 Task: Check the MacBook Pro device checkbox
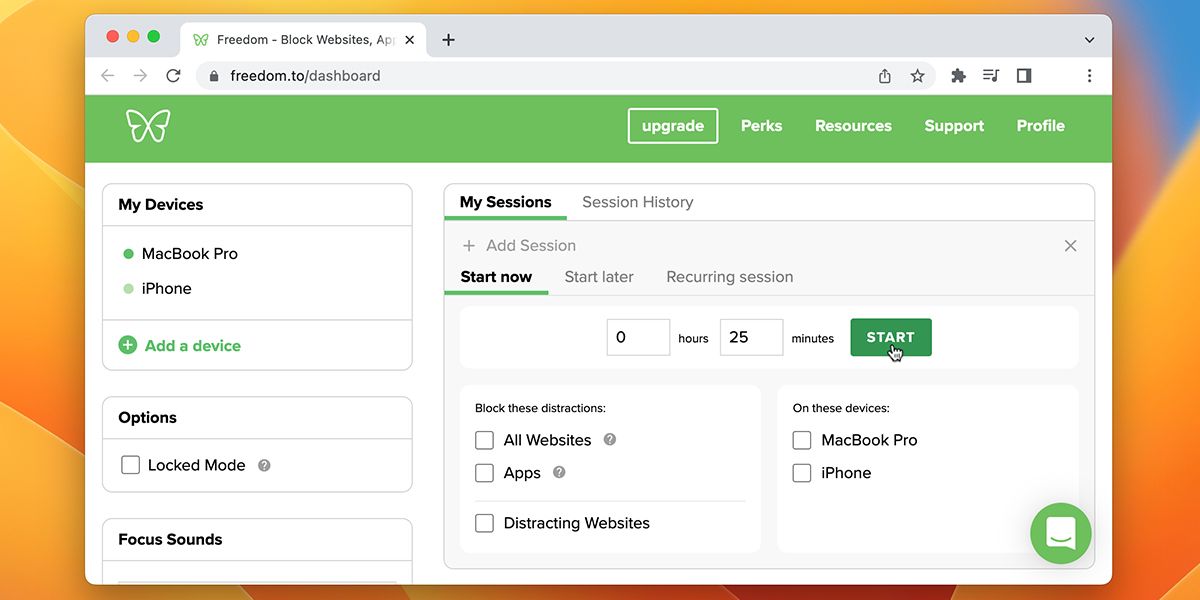(802, 440)
